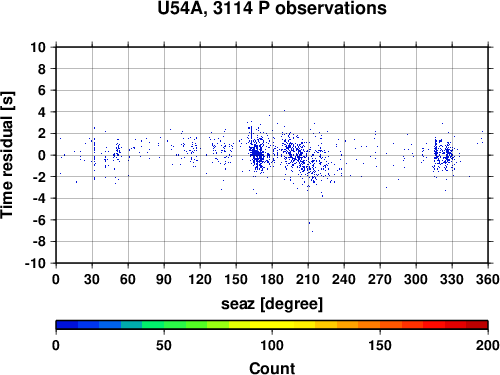Click the x-axis tick label 330
The height and width of the screenshot is (375, 500).
pyautogui.click(x=452, y=279)
